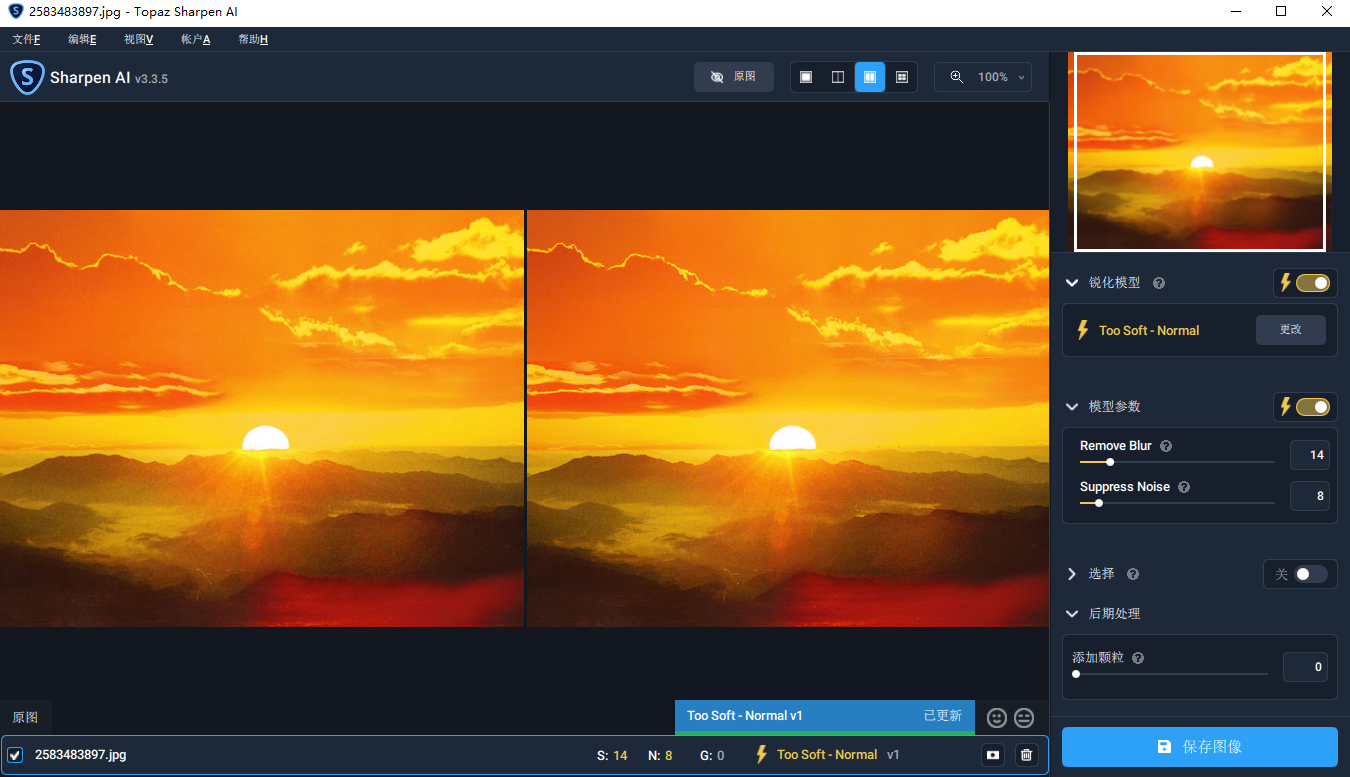Open the 编辑 menu
This screenshot has width=1350, height=777.
coord(82,39)
